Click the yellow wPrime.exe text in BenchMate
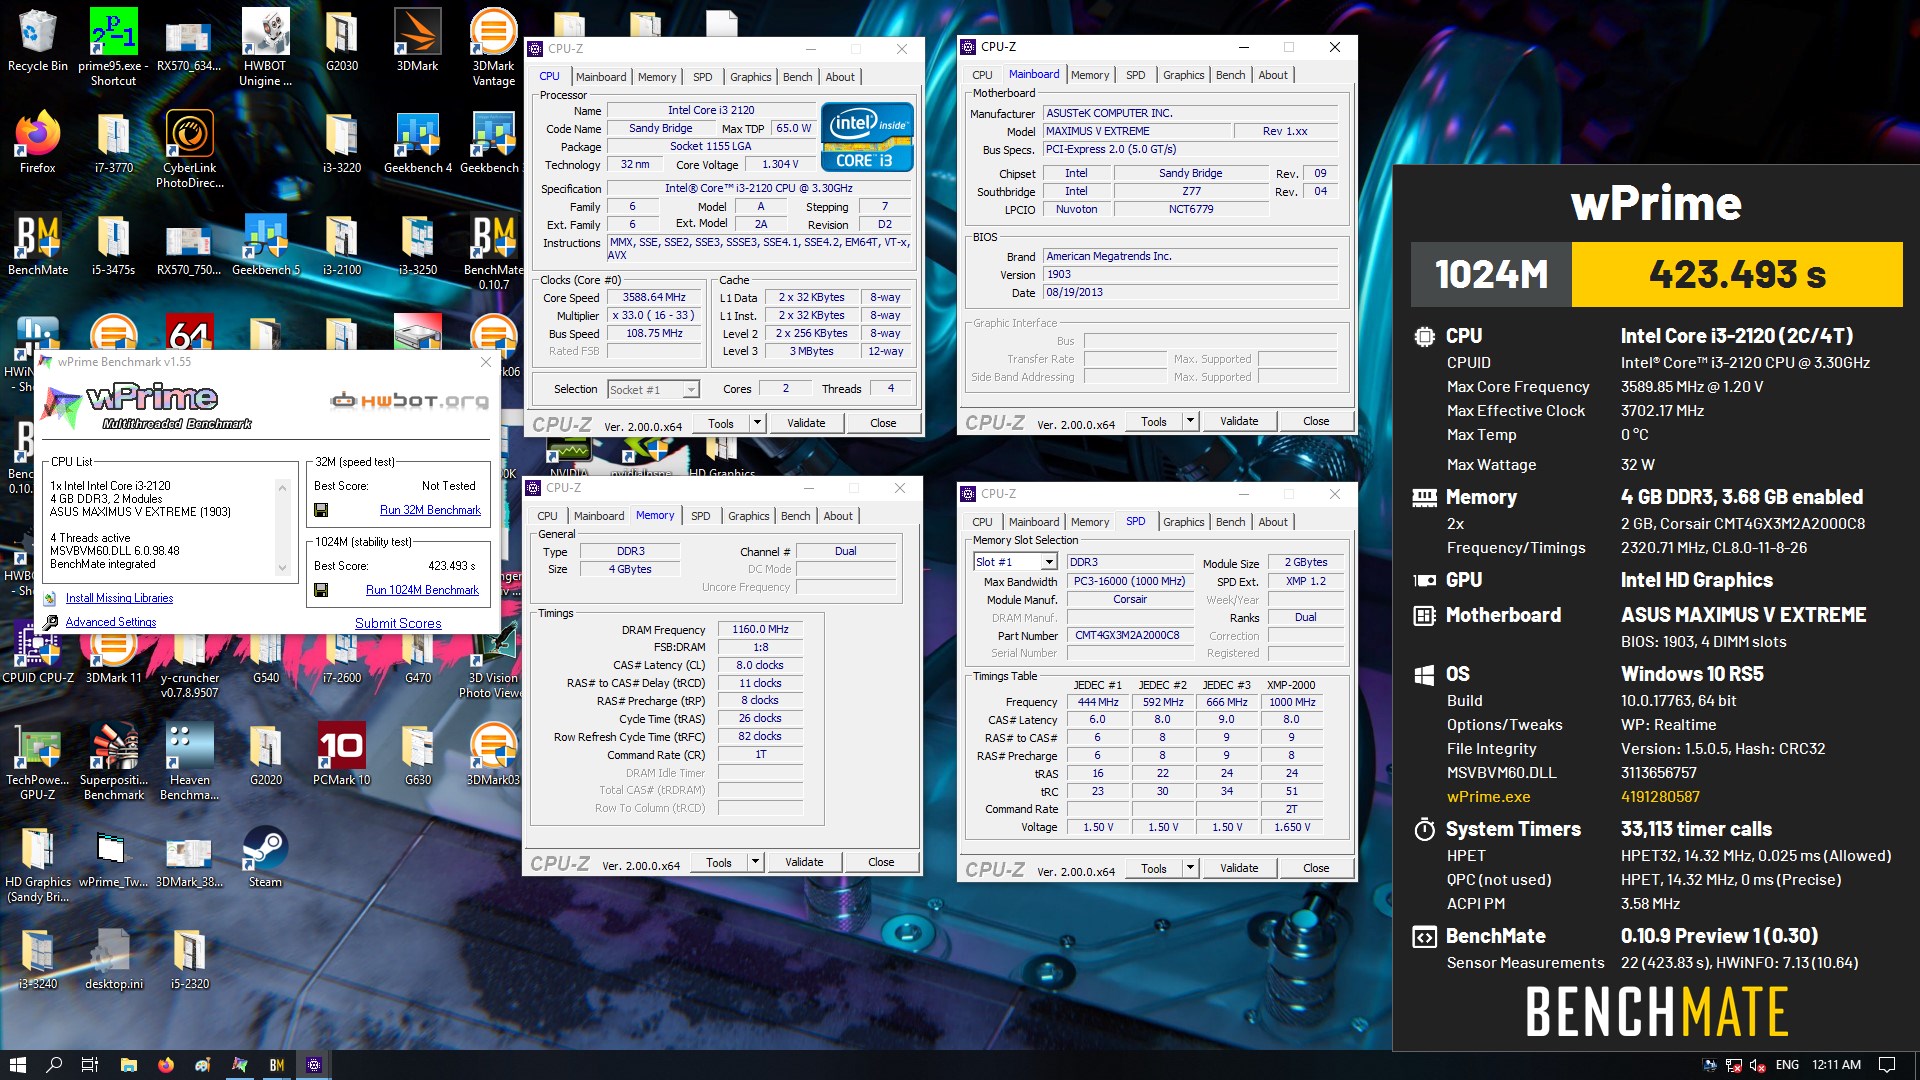 1488,797
